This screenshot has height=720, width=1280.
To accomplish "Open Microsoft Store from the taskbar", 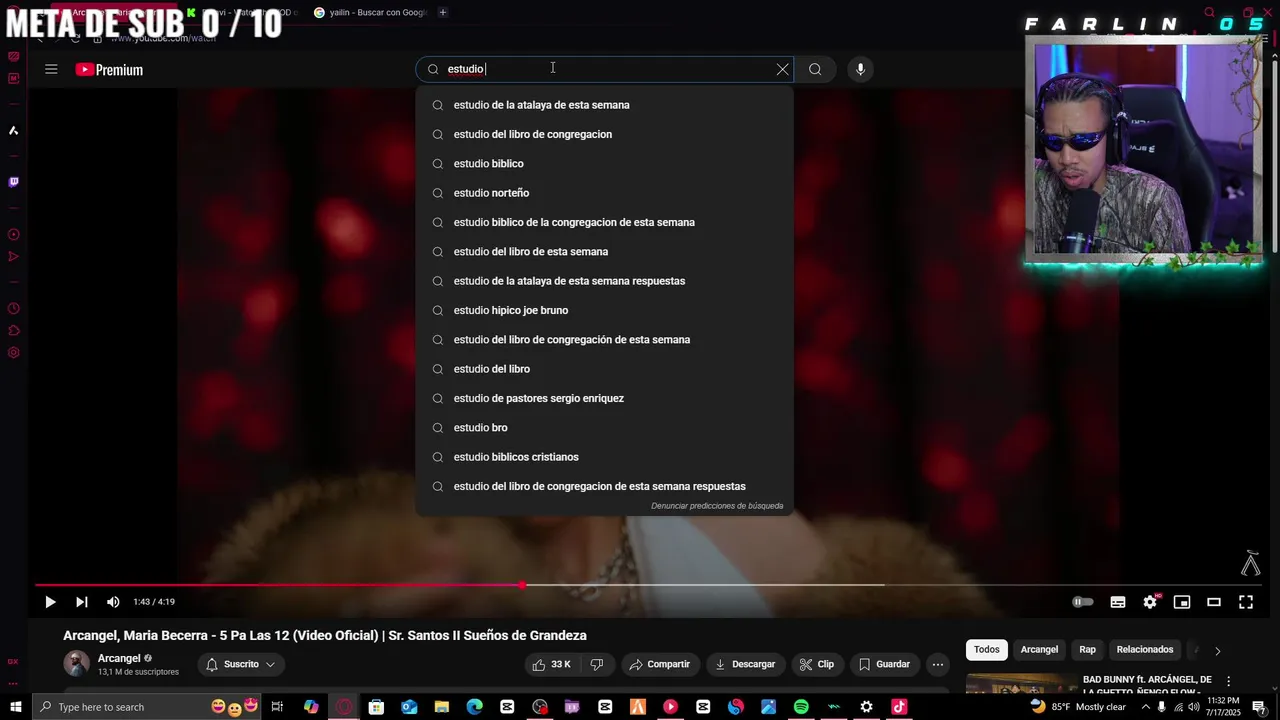I will click(376, 707).
